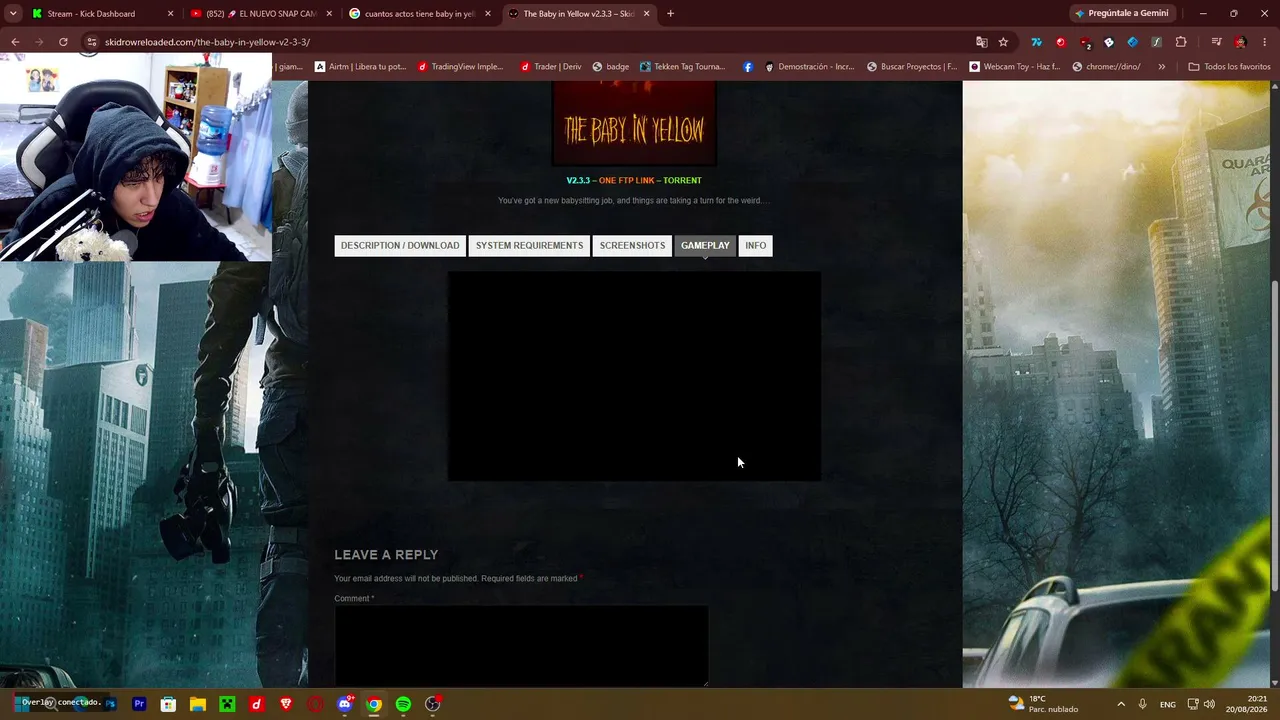1280x720 pixels.
Task: Open Premiere Pro from the taskbar
Action: (139, 704)
